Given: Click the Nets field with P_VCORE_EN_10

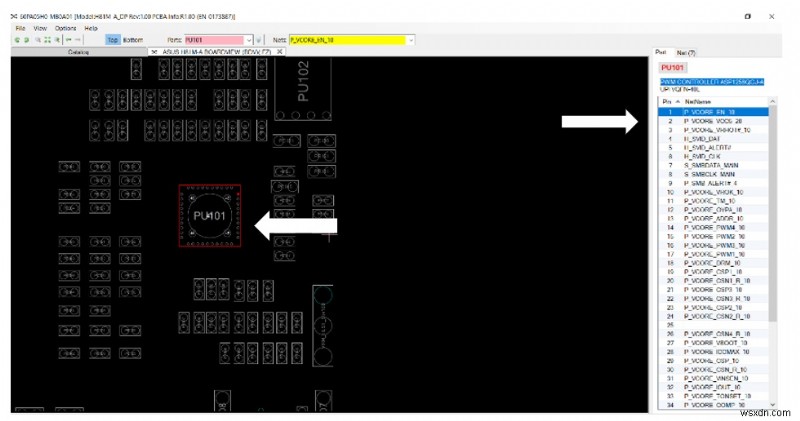Looking at the screenshot, I should pos(348,40).
